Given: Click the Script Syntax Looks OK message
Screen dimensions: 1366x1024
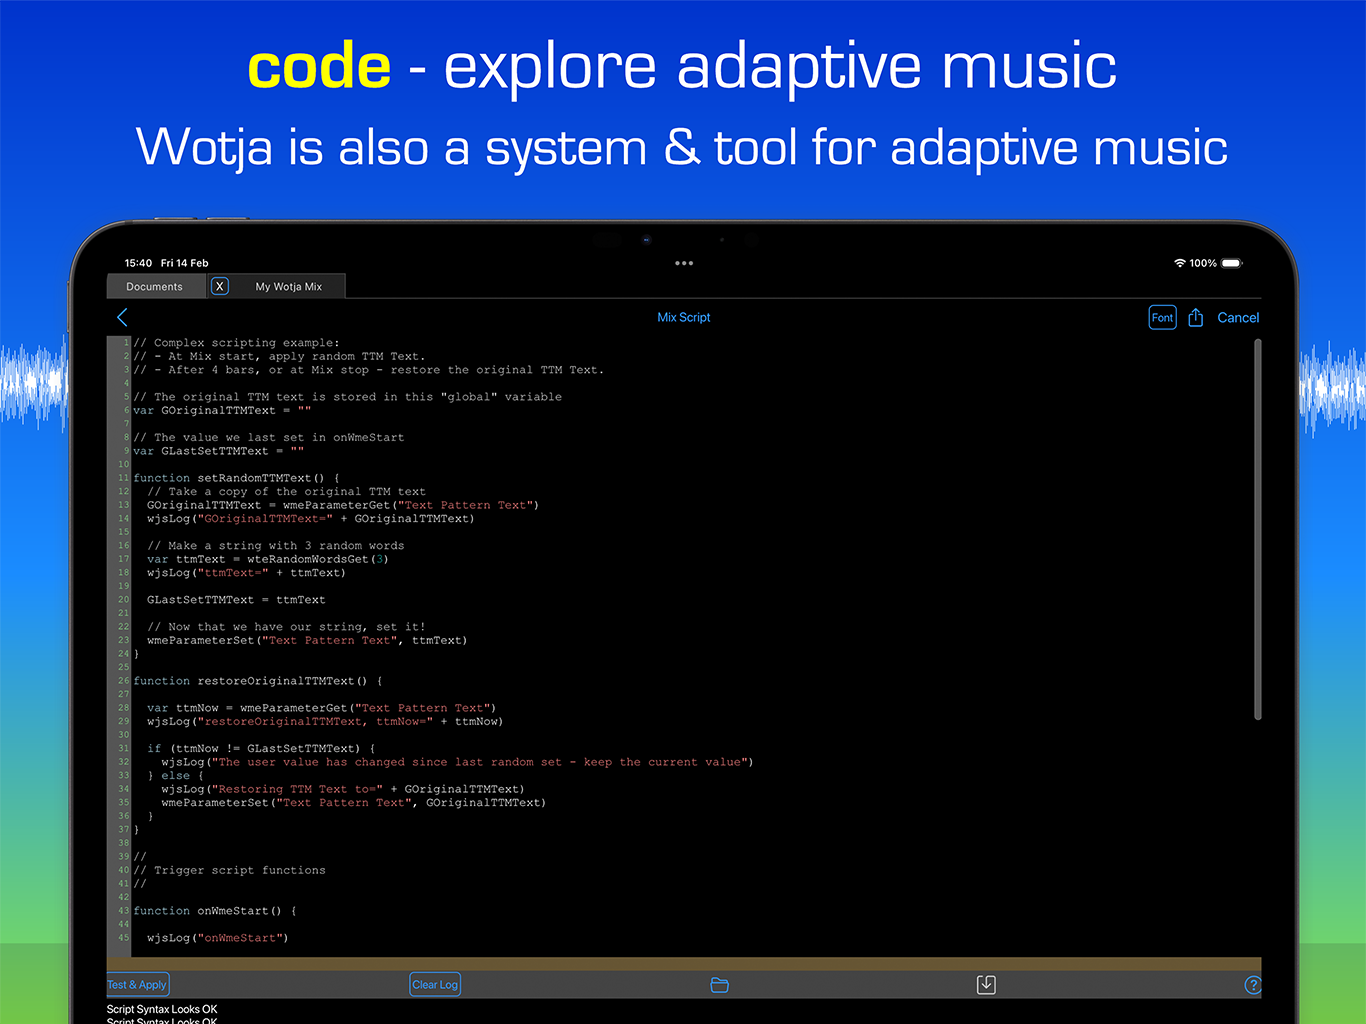Looking at the screenshot, I should [x=161, y=1009].
